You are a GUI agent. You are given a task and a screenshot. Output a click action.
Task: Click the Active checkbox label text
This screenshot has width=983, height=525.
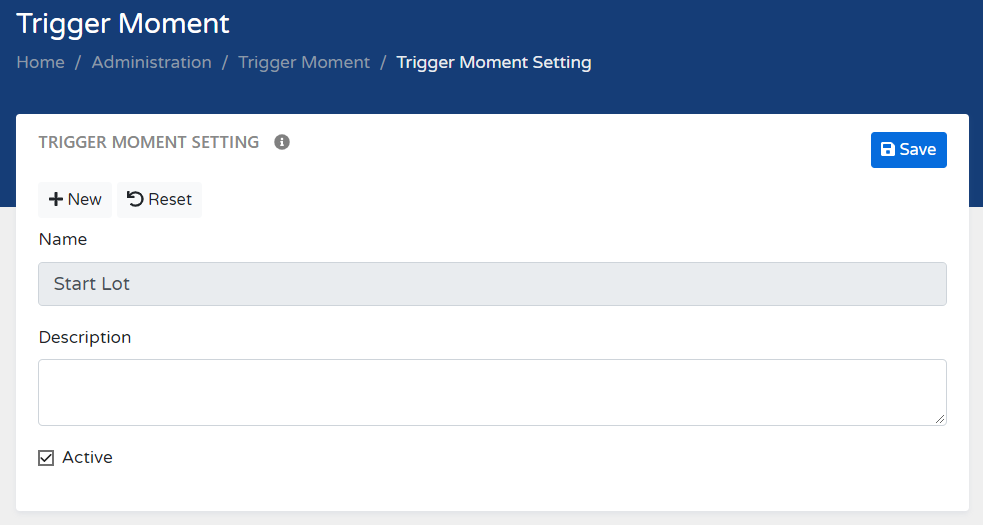[x=87, y=458]
